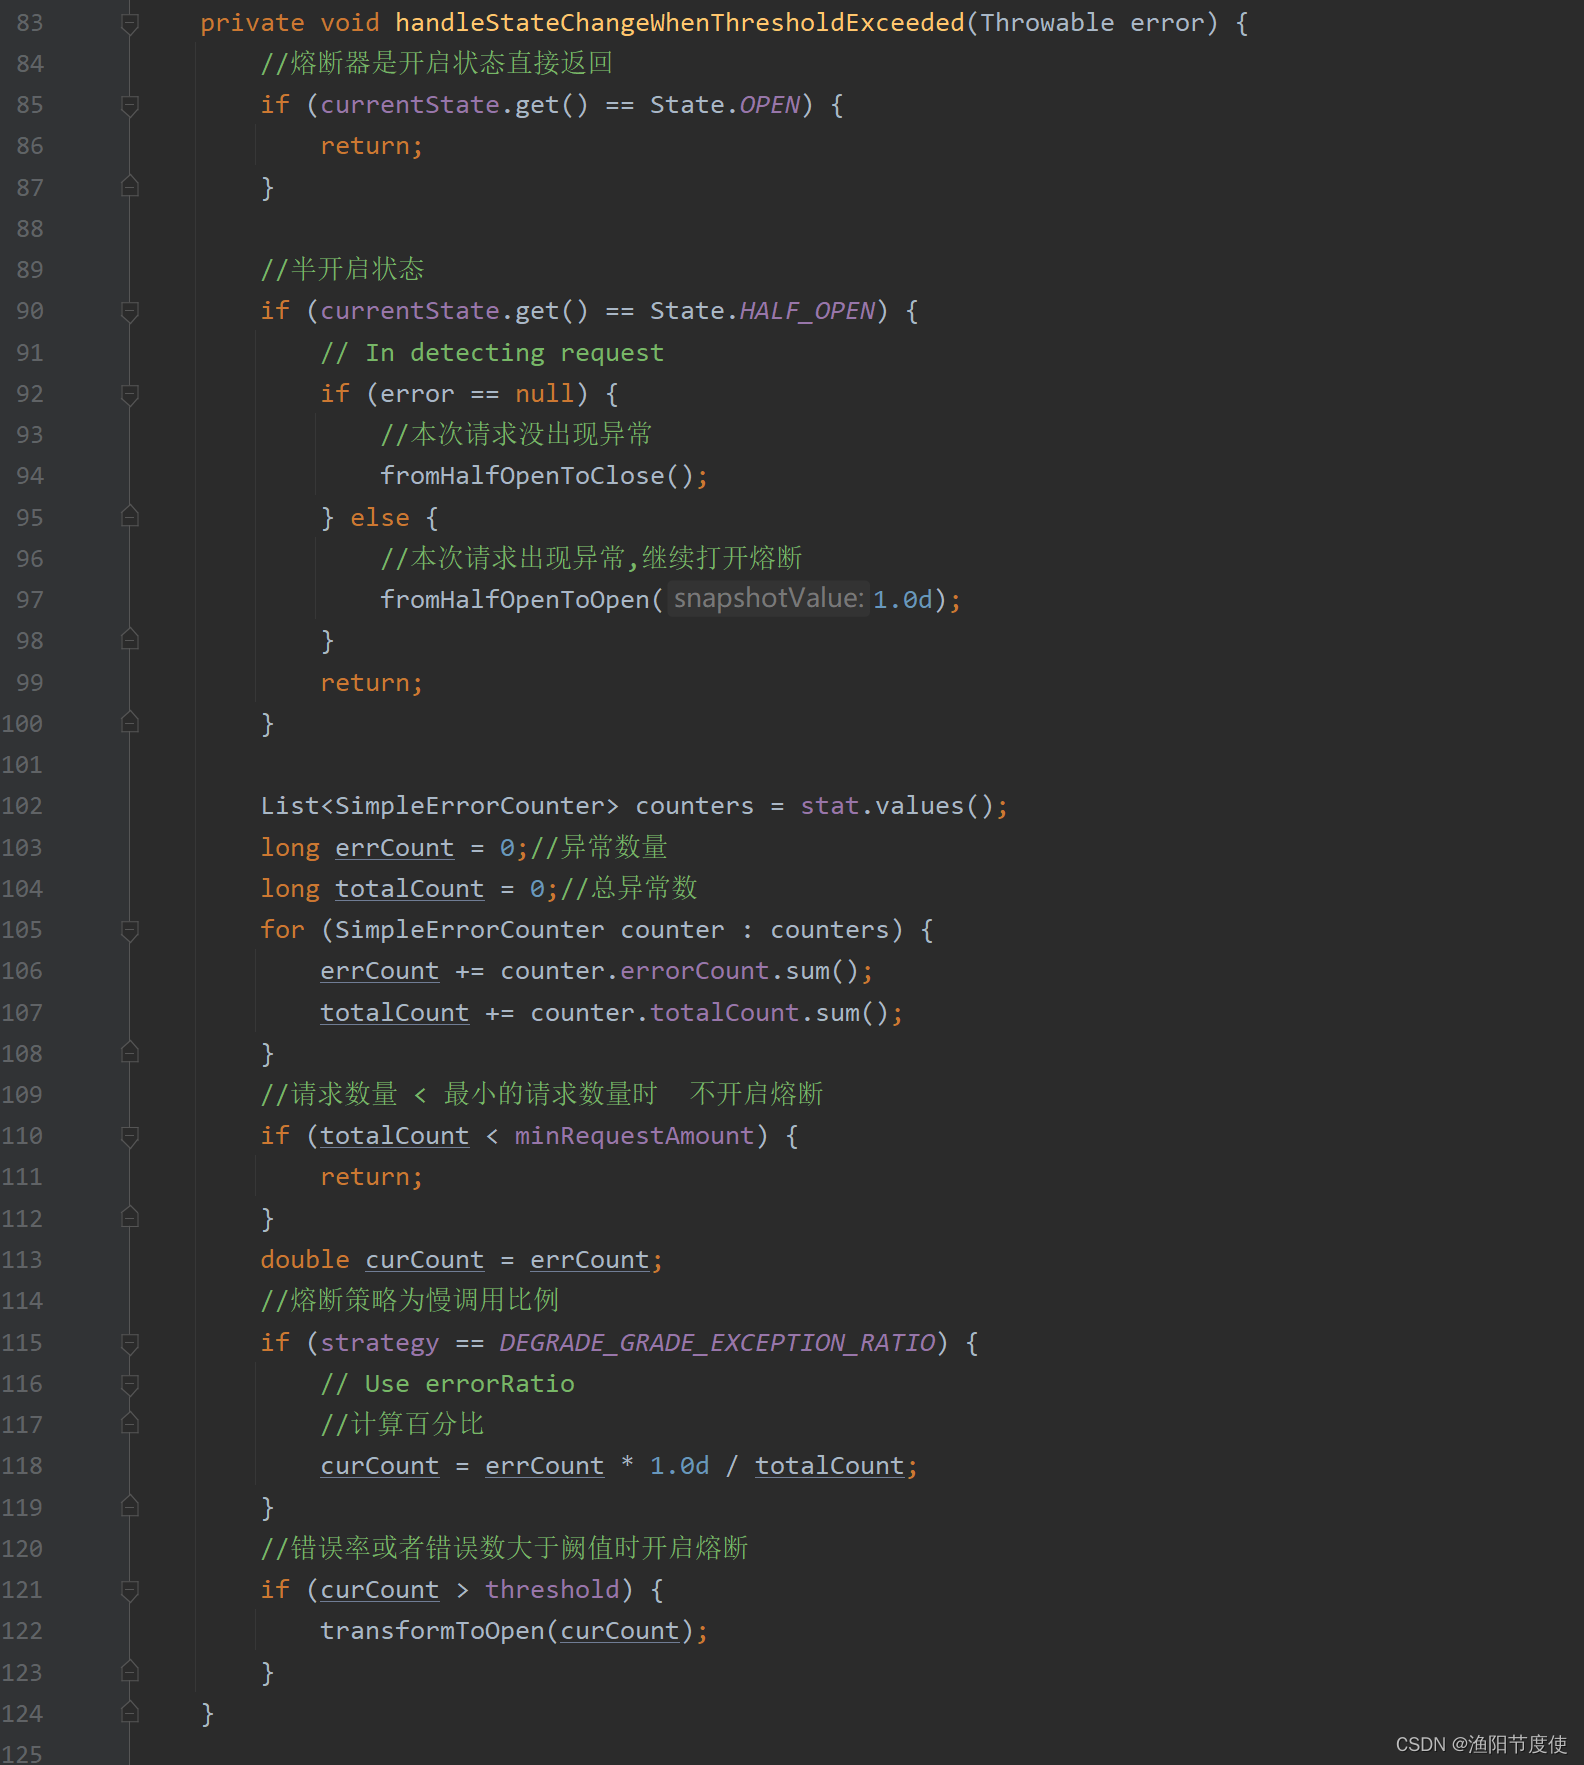Viewport: 1584px width, 1765px height.
Task: Click the fromHalfOpenToOpen call
Action: click(515, 600)
